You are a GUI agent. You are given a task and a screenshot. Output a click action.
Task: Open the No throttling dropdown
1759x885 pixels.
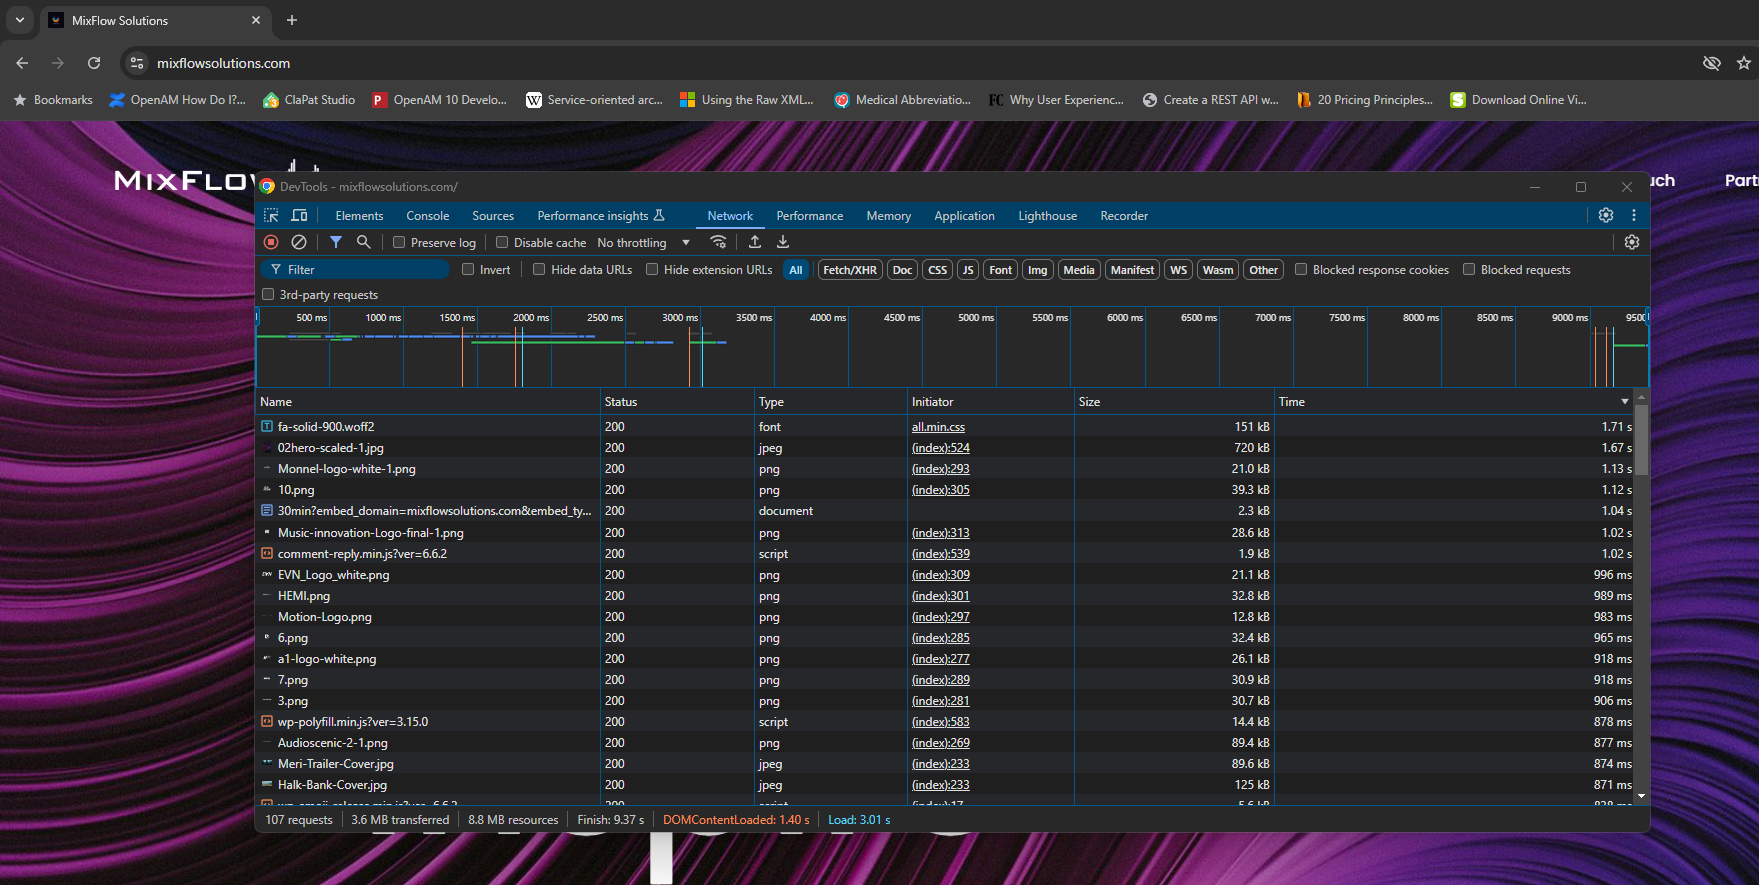(x=643, y=242)
